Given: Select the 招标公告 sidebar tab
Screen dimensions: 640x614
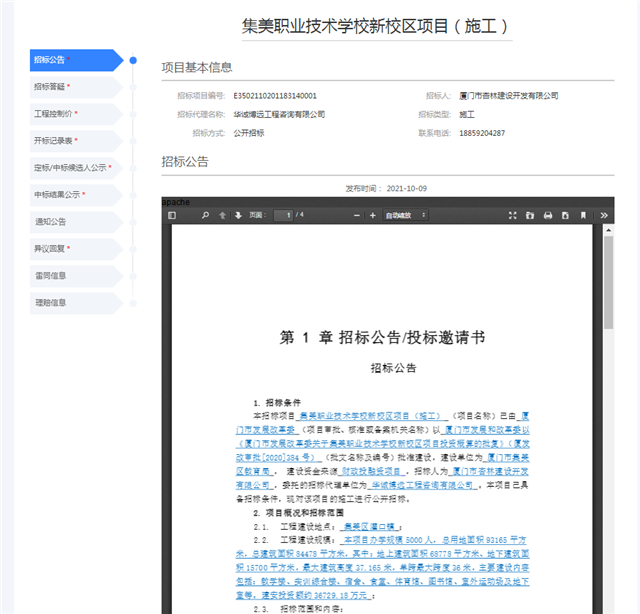Looking at the screenshot, I should pyautogui.click(x=76, y=60).
